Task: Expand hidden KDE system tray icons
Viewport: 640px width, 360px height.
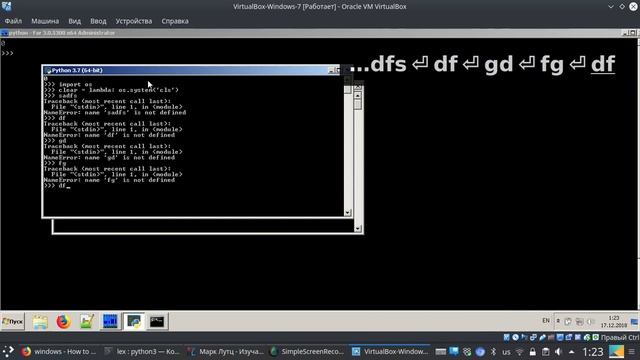Action: click(x=572, y=352)
